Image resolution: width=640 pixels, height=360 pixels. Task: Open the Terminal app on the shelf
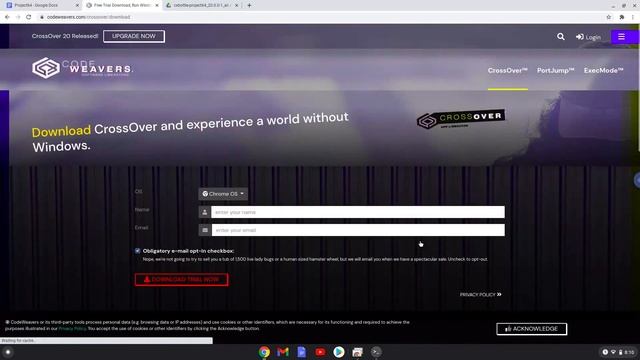(x=376, y=352)
